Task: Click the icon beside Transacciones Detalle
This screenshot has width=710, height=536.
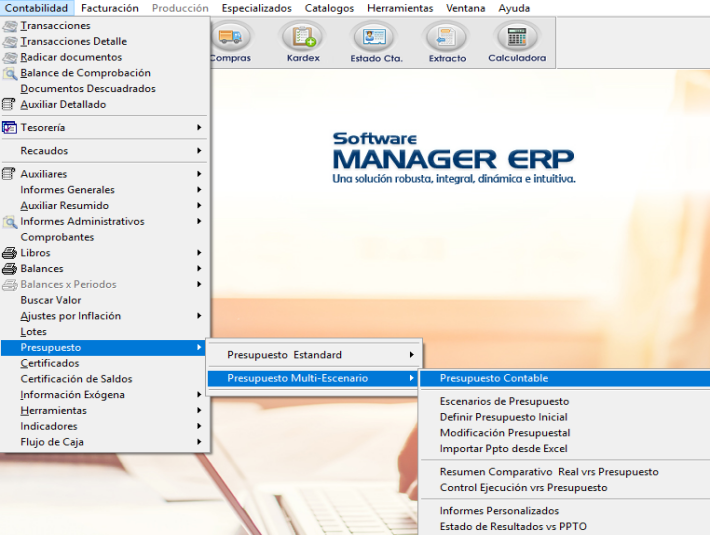Action: click(10, 42)
